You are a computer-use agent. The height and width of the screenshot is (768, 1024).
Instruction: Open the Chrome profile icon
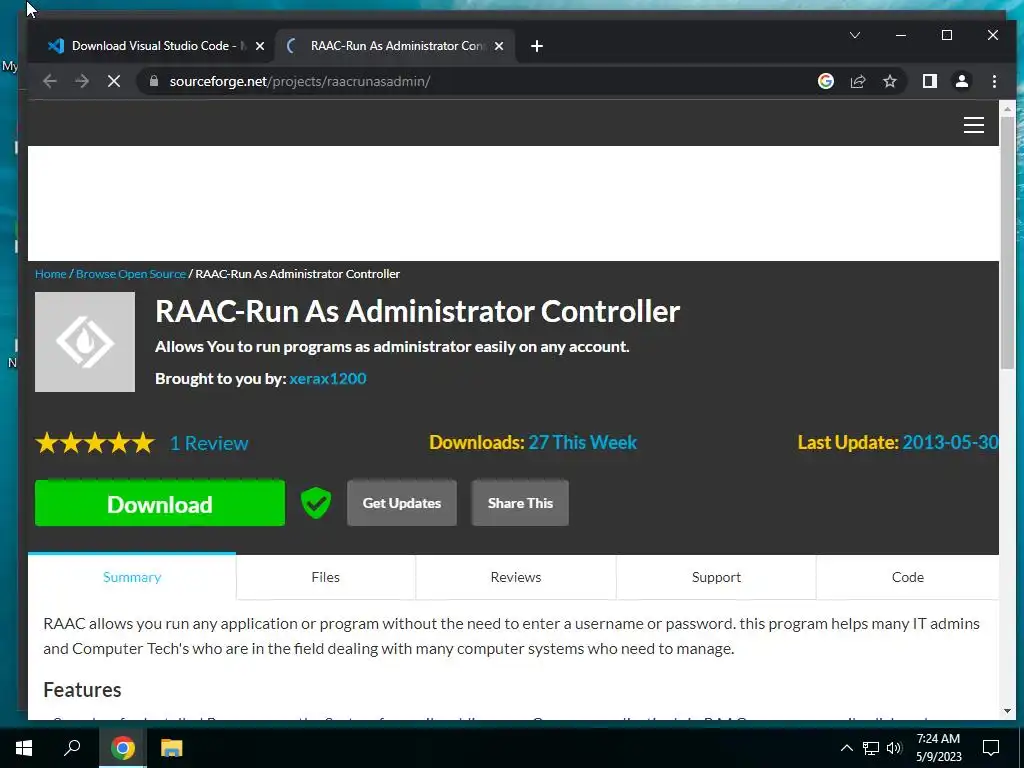(961, 81)
